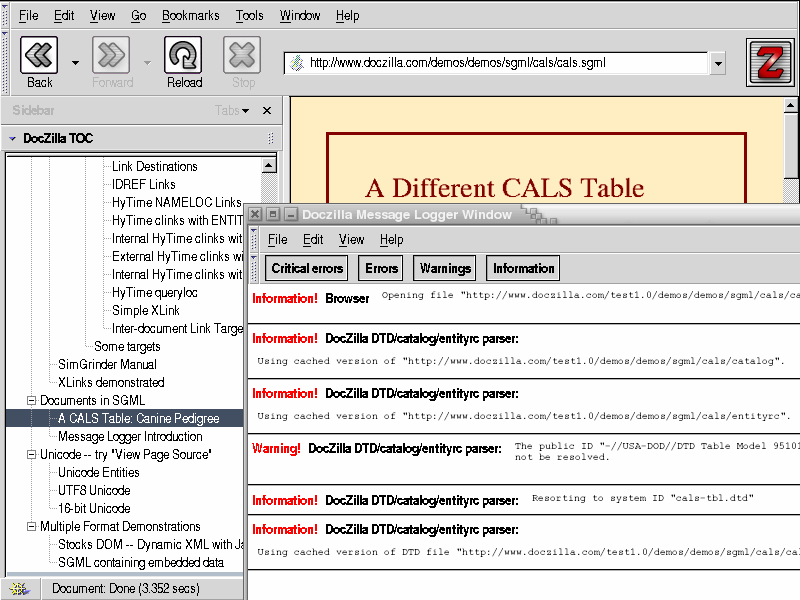This screenshot has height=600, width=800.
Task: Open the Window menu
Action: point(300,16)
